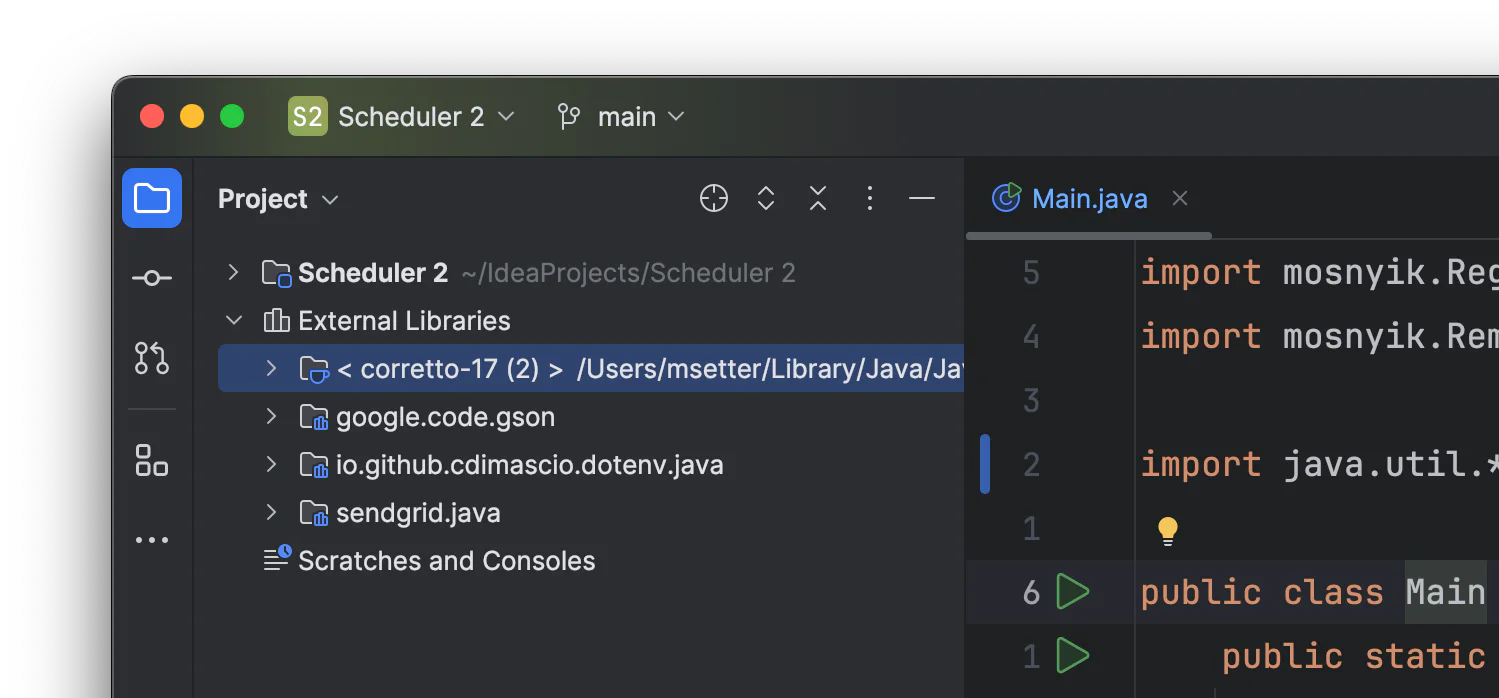
Task: Click the git branch icon beside main
Action: point(569,117)
